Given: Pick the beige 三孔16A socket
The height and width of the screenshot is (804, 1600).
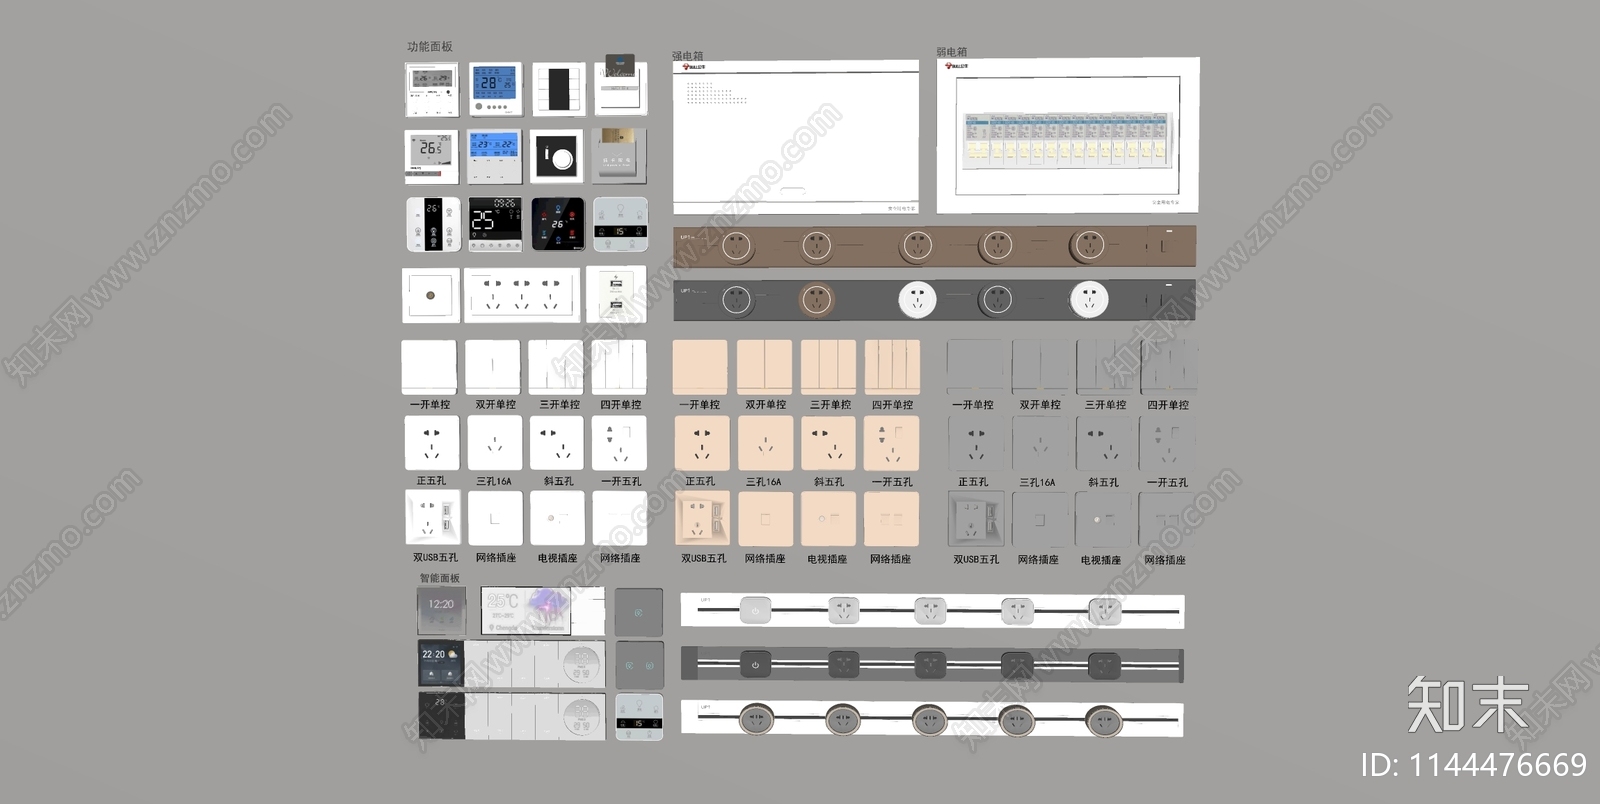Looking at the screenshot, I should (x=765, y=443).
